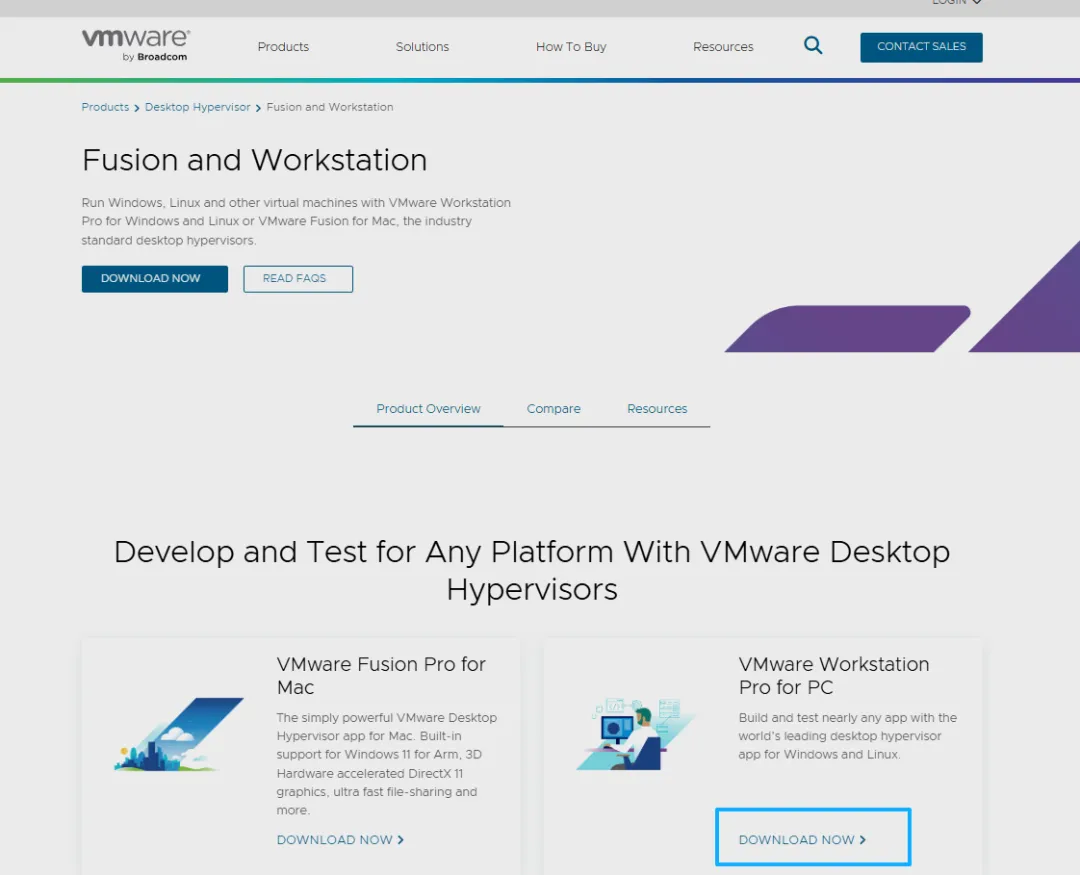Viewport: 1080px width, 875px height.
Task: Switch to the Product Overview tab
Action: 428,409
